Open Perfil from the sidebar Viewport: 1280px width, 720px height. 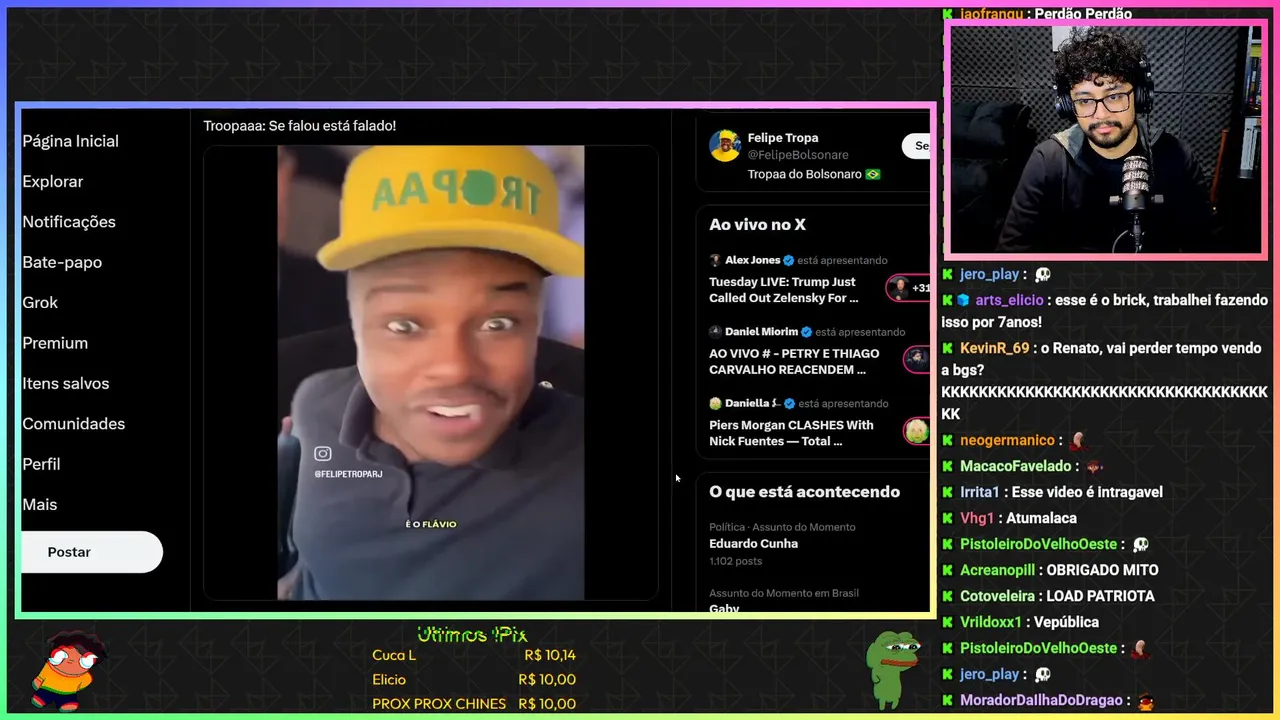(41, 465)
